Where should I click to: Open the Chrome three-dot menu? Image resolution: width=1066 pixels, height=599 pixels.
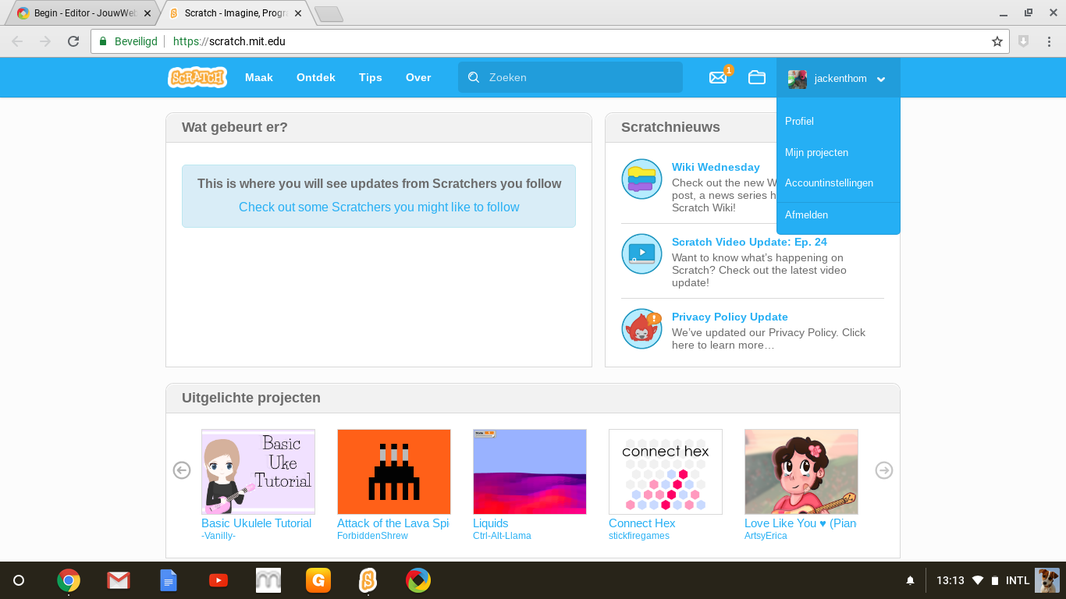coord(1050,41)
